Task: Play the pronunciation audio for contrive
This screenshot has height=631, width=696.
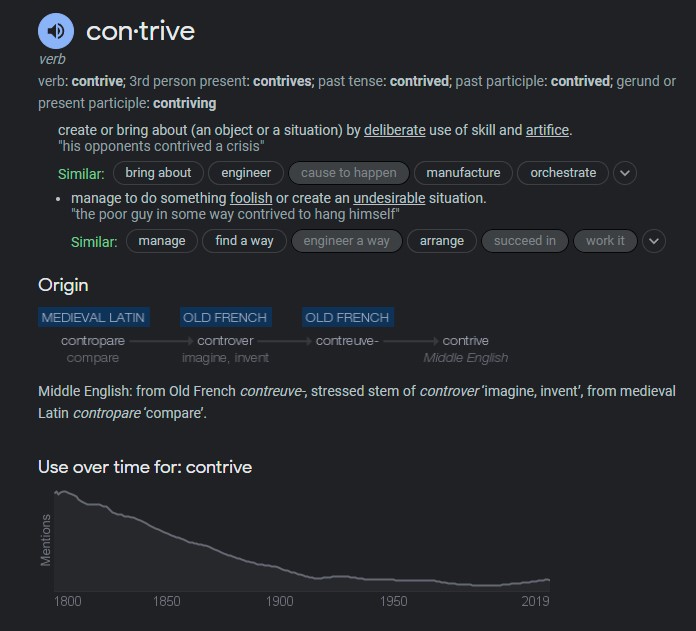Action: [x=56, y=31]
